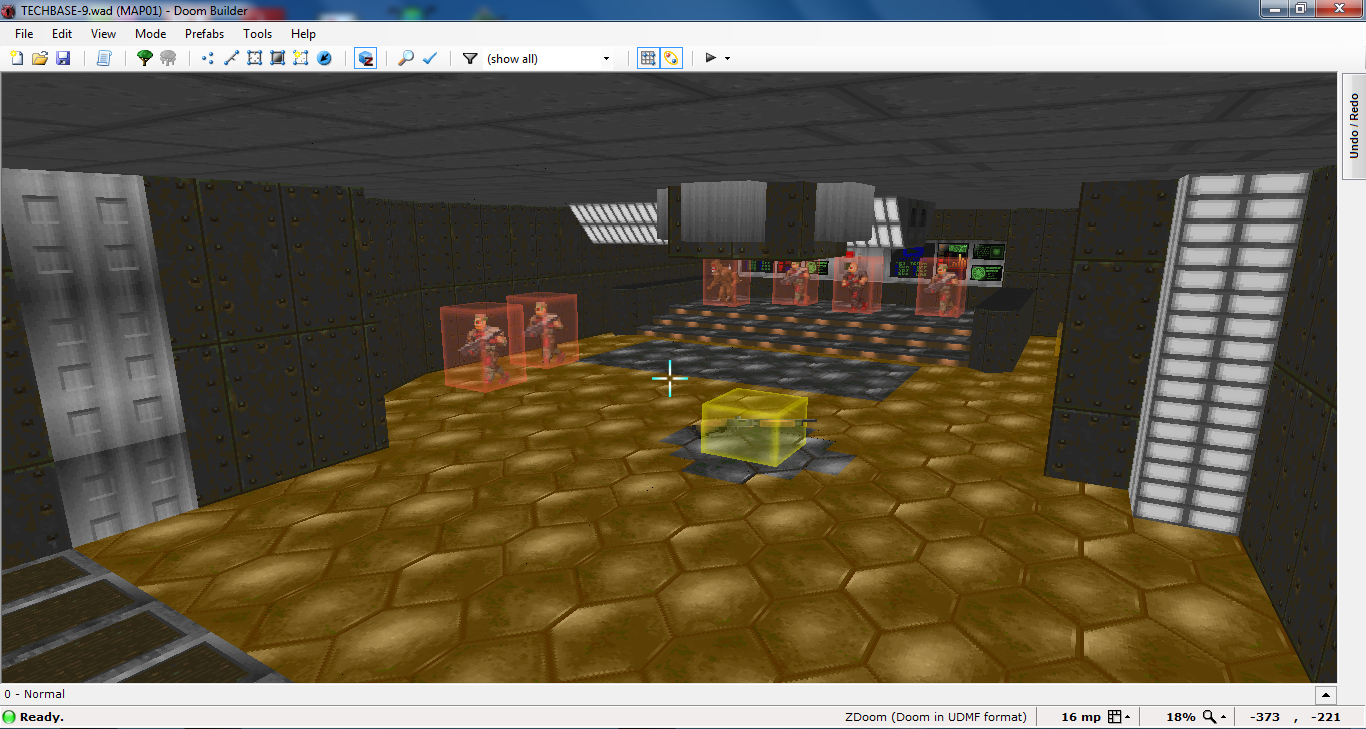Expand the info panel with arrow button
This screenshot has height=729, width=1366.
(x=1325, y=695)
